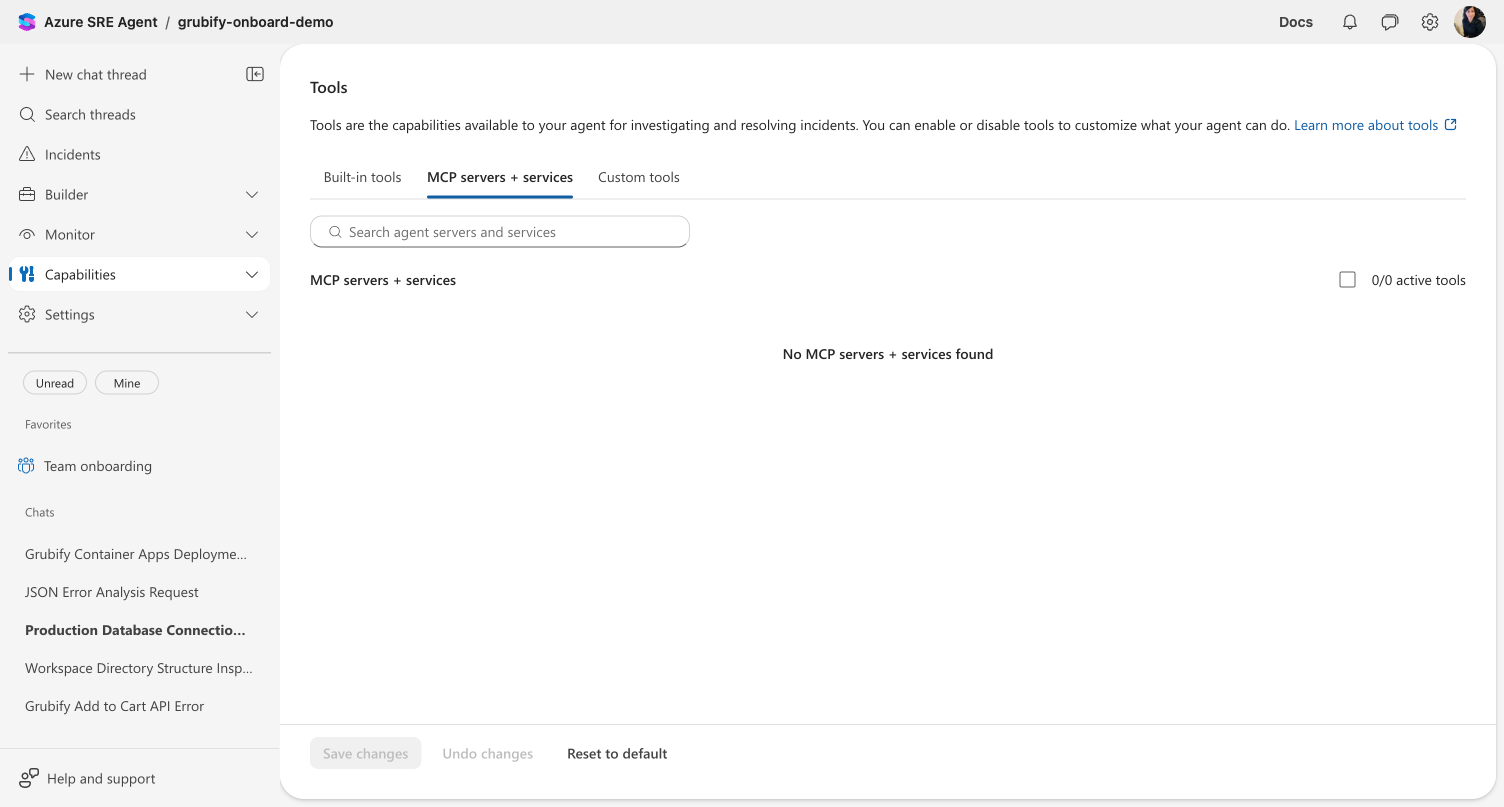Filter threads with the Unread chip
This screenshot has width=1504, height=807.
coord(55,383)
